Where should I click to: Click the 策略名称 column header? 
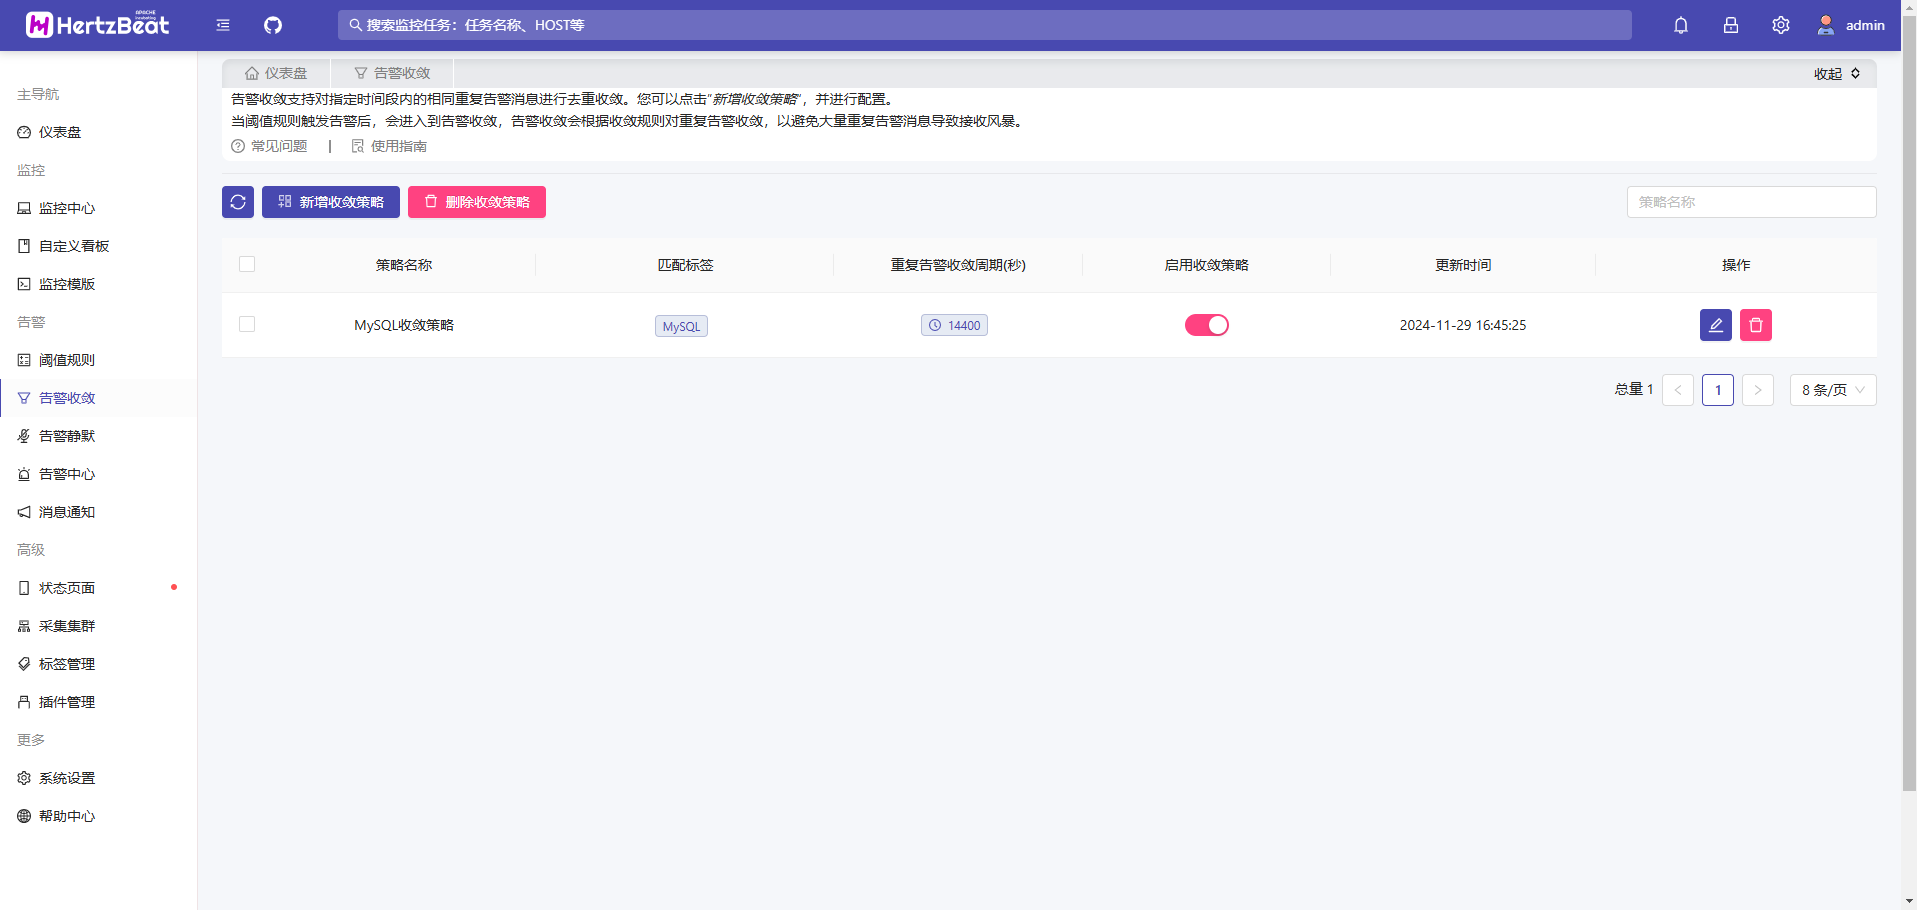point(404,265)
